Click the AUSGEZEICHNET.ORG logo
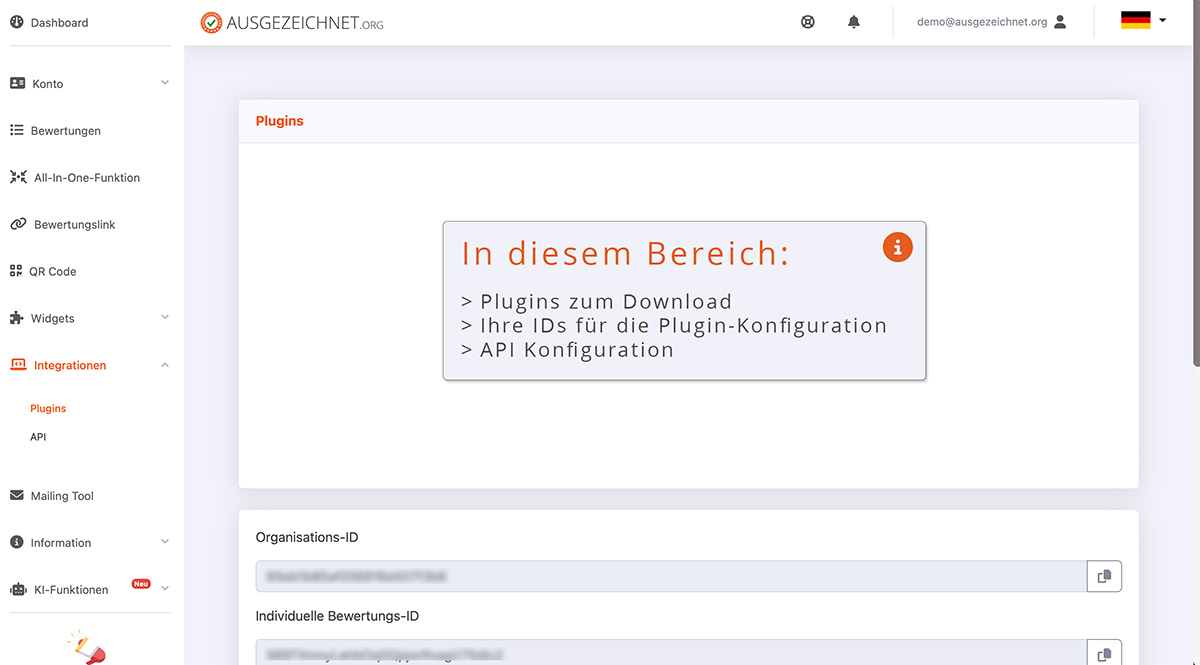1200x665 pixels. (x=292, y=22)
